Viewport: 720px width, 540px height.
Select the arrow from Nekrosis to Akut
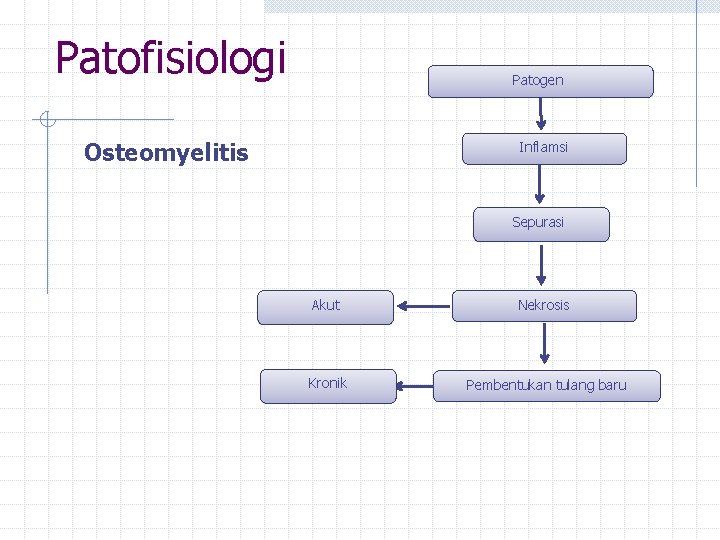[423, 306]
